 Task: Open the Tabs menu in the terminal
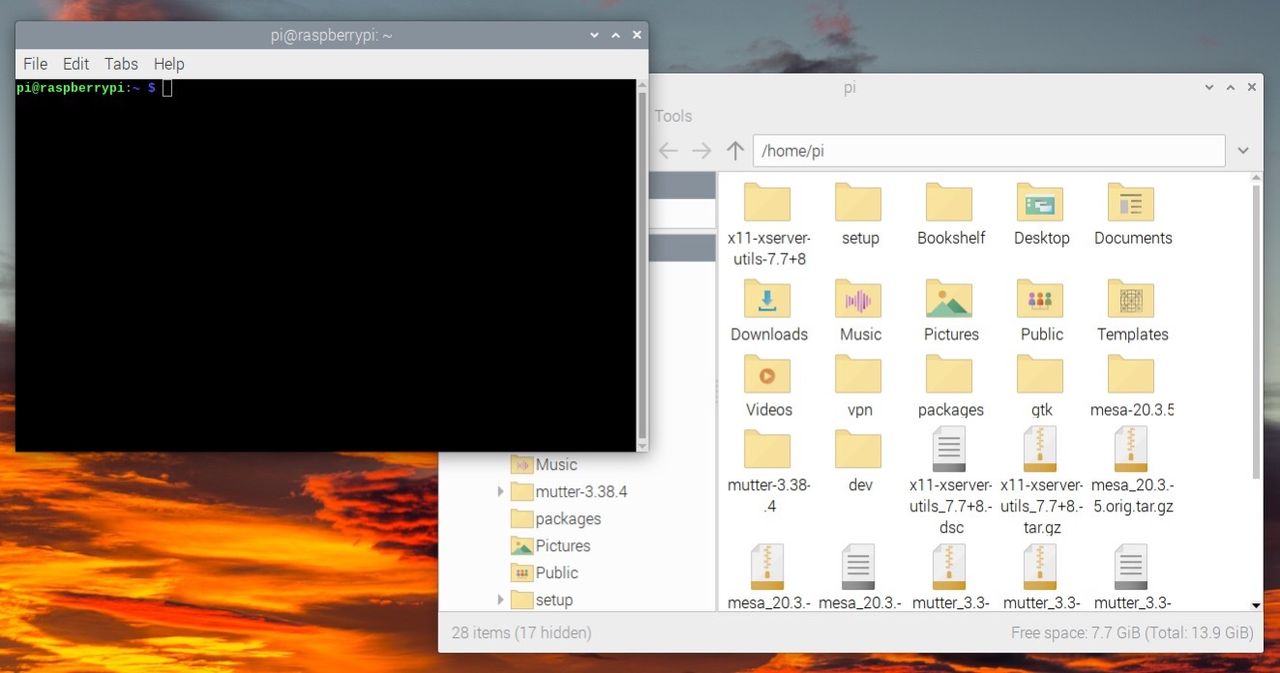pyautogui.click(x=120, y=63)
